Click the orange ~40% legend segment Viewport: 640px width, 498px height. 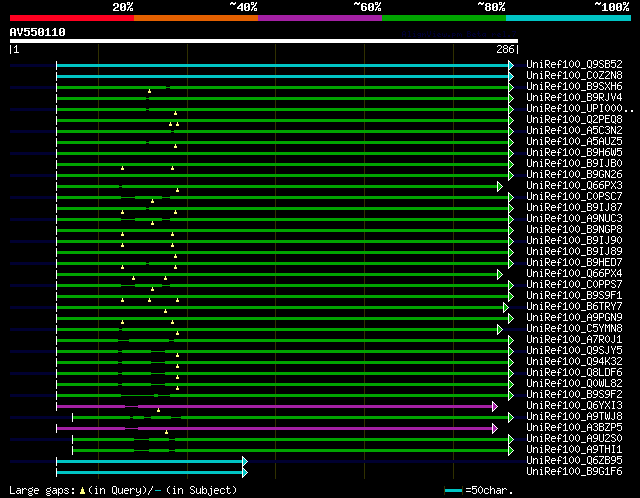pyautogui.click(x=196, y=18)
